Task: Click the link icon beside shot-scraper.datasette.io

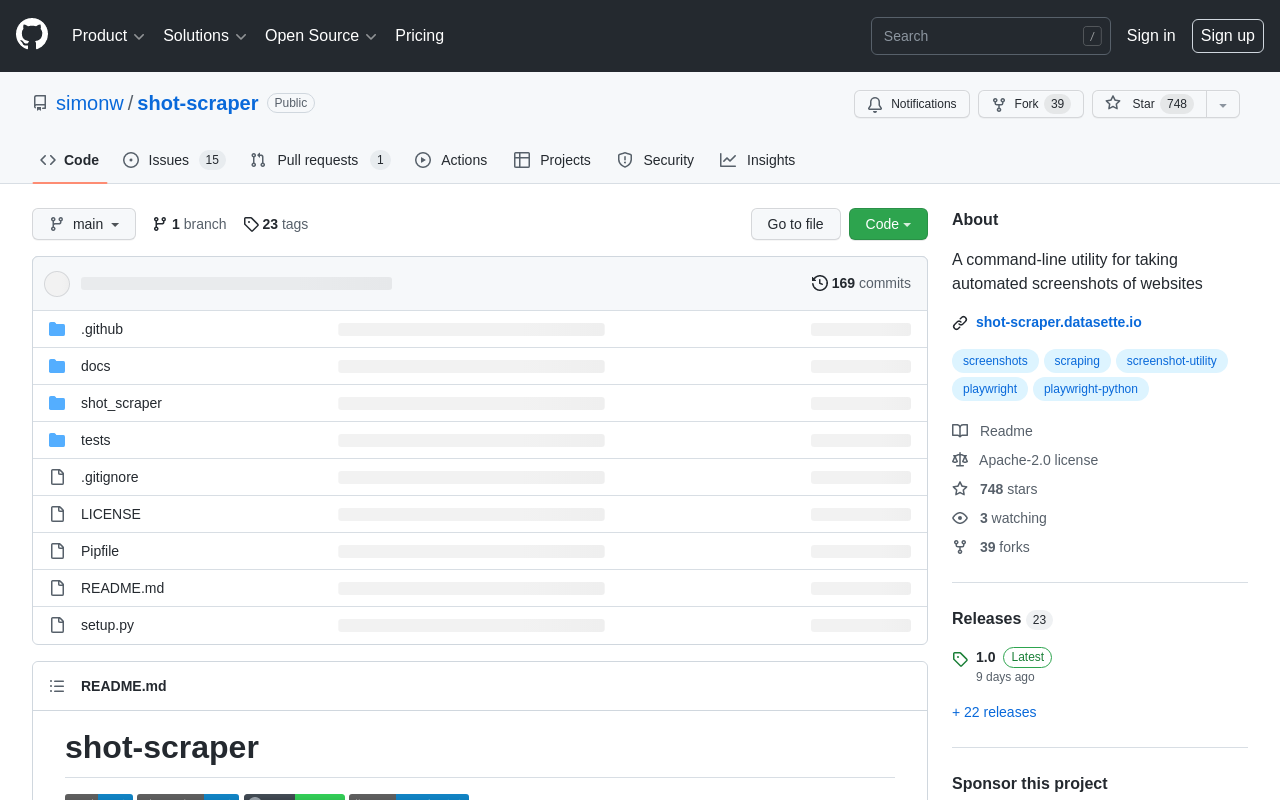Action: (960, 323)
